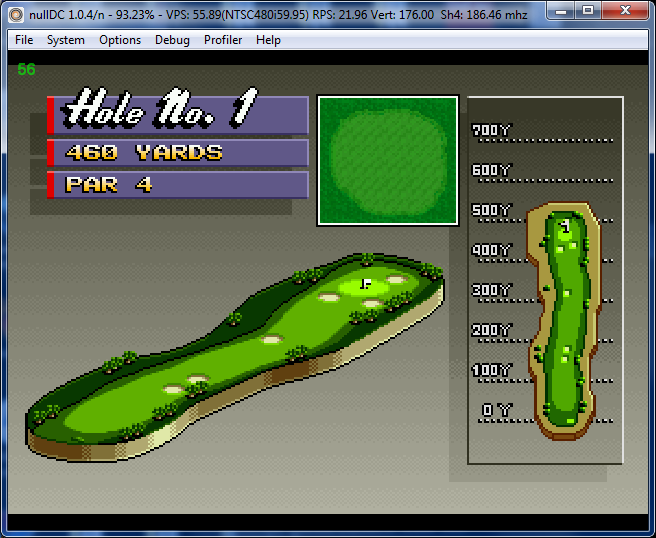This screenshot has height=538, width=656.
Task: Click the 400Y distance marker
Action: pos(491,250)
